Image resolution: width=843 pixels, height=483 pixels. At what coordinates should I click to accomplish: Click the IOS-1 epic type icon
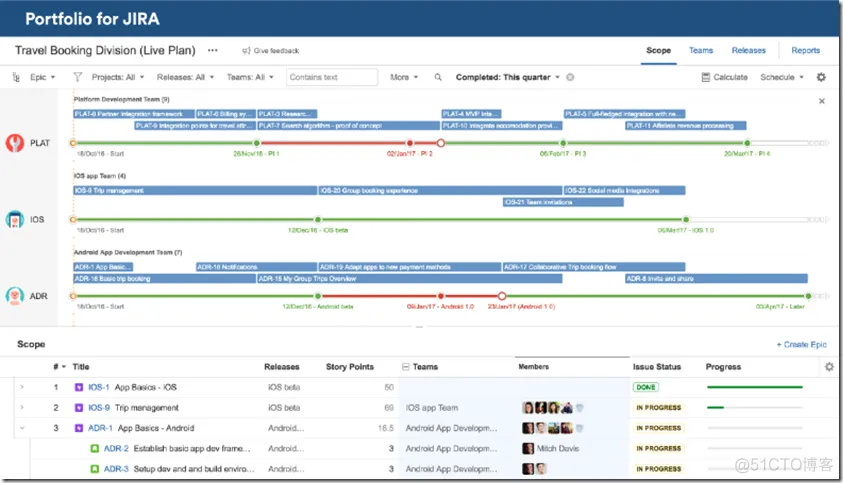coord(79,387)
